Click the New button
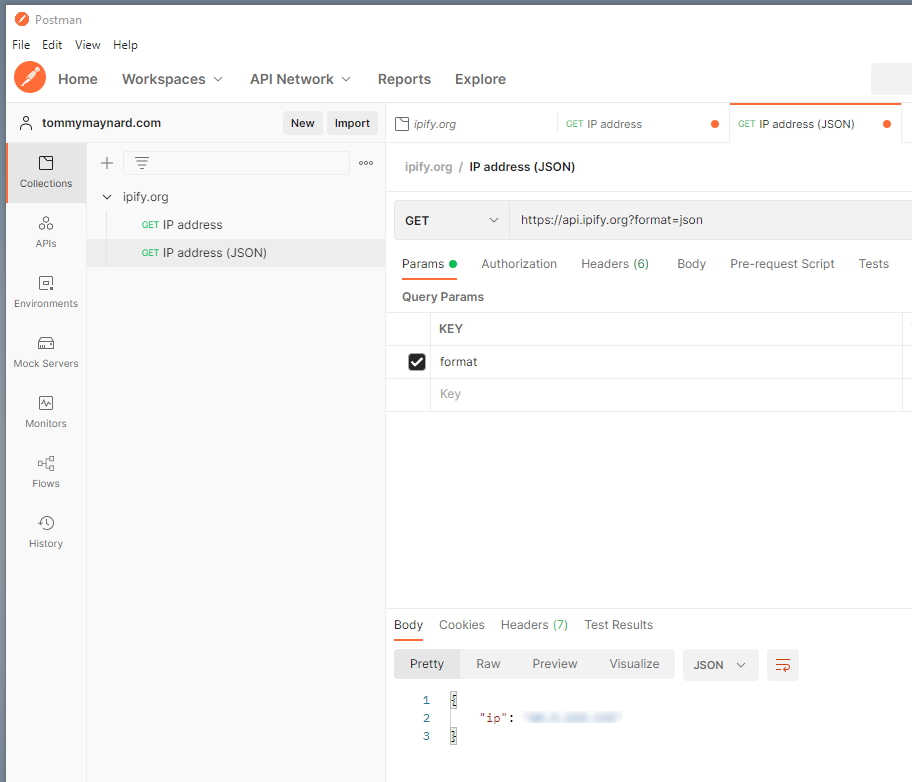912x782 pixels. click(x=303, y=123)
